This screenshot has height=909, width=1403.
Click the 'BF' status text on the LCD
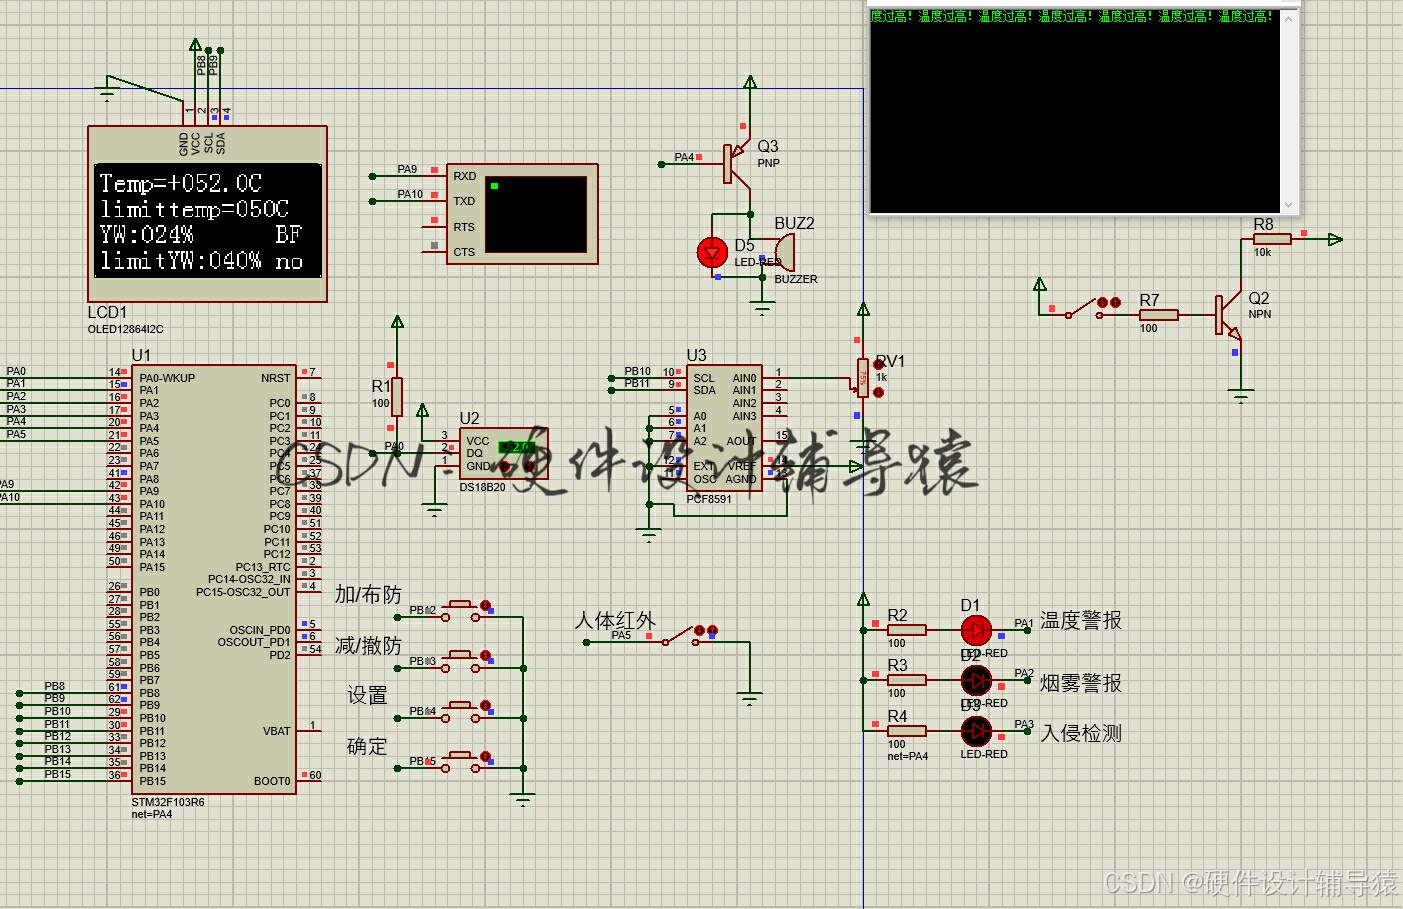(288, 234)
